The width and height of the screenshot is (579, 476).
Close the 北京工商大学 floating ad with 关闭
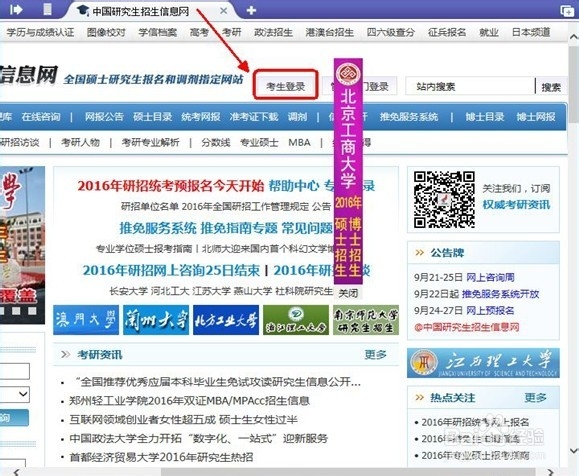pos(348,293)
